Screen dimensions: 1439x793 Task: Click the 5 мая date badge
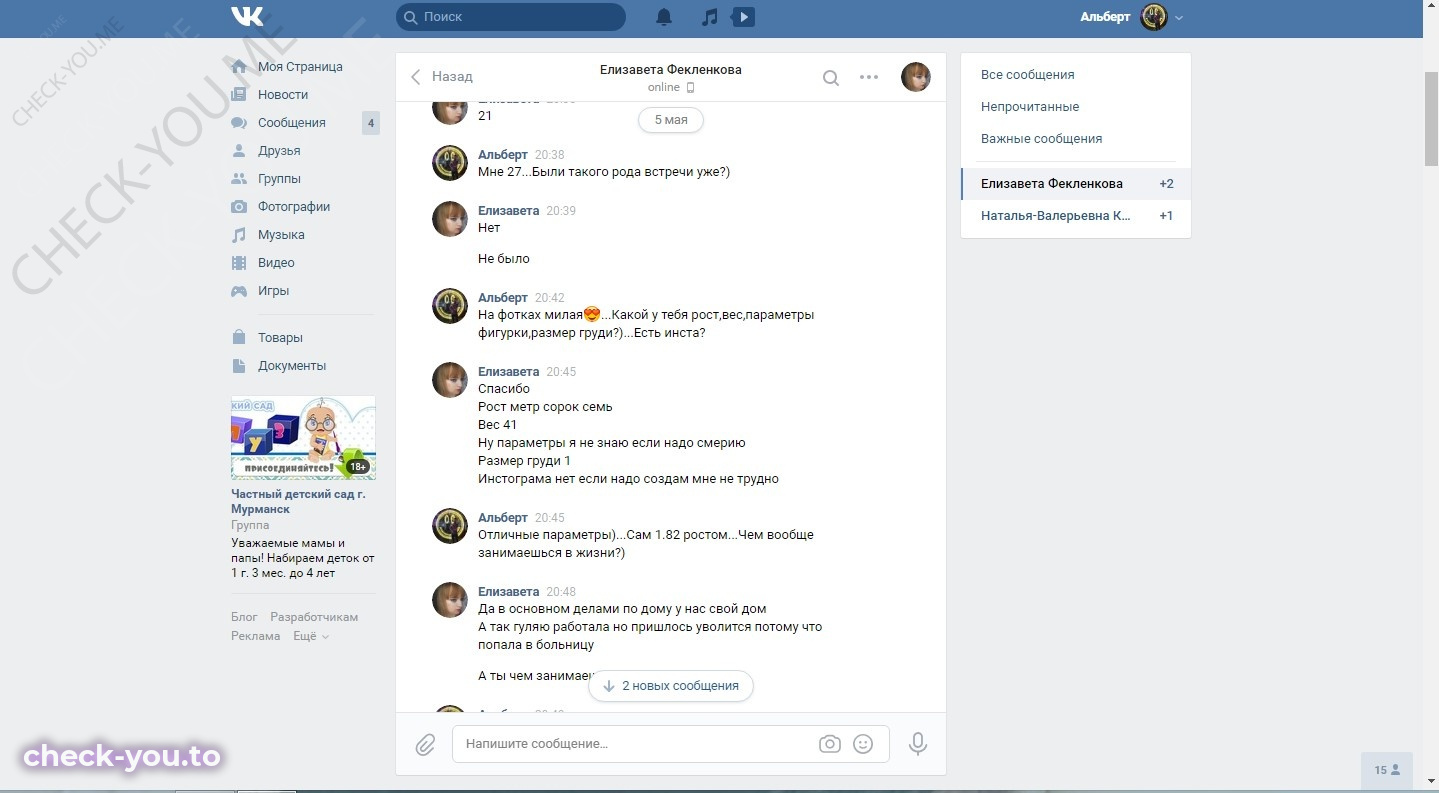tap(671, 120)
